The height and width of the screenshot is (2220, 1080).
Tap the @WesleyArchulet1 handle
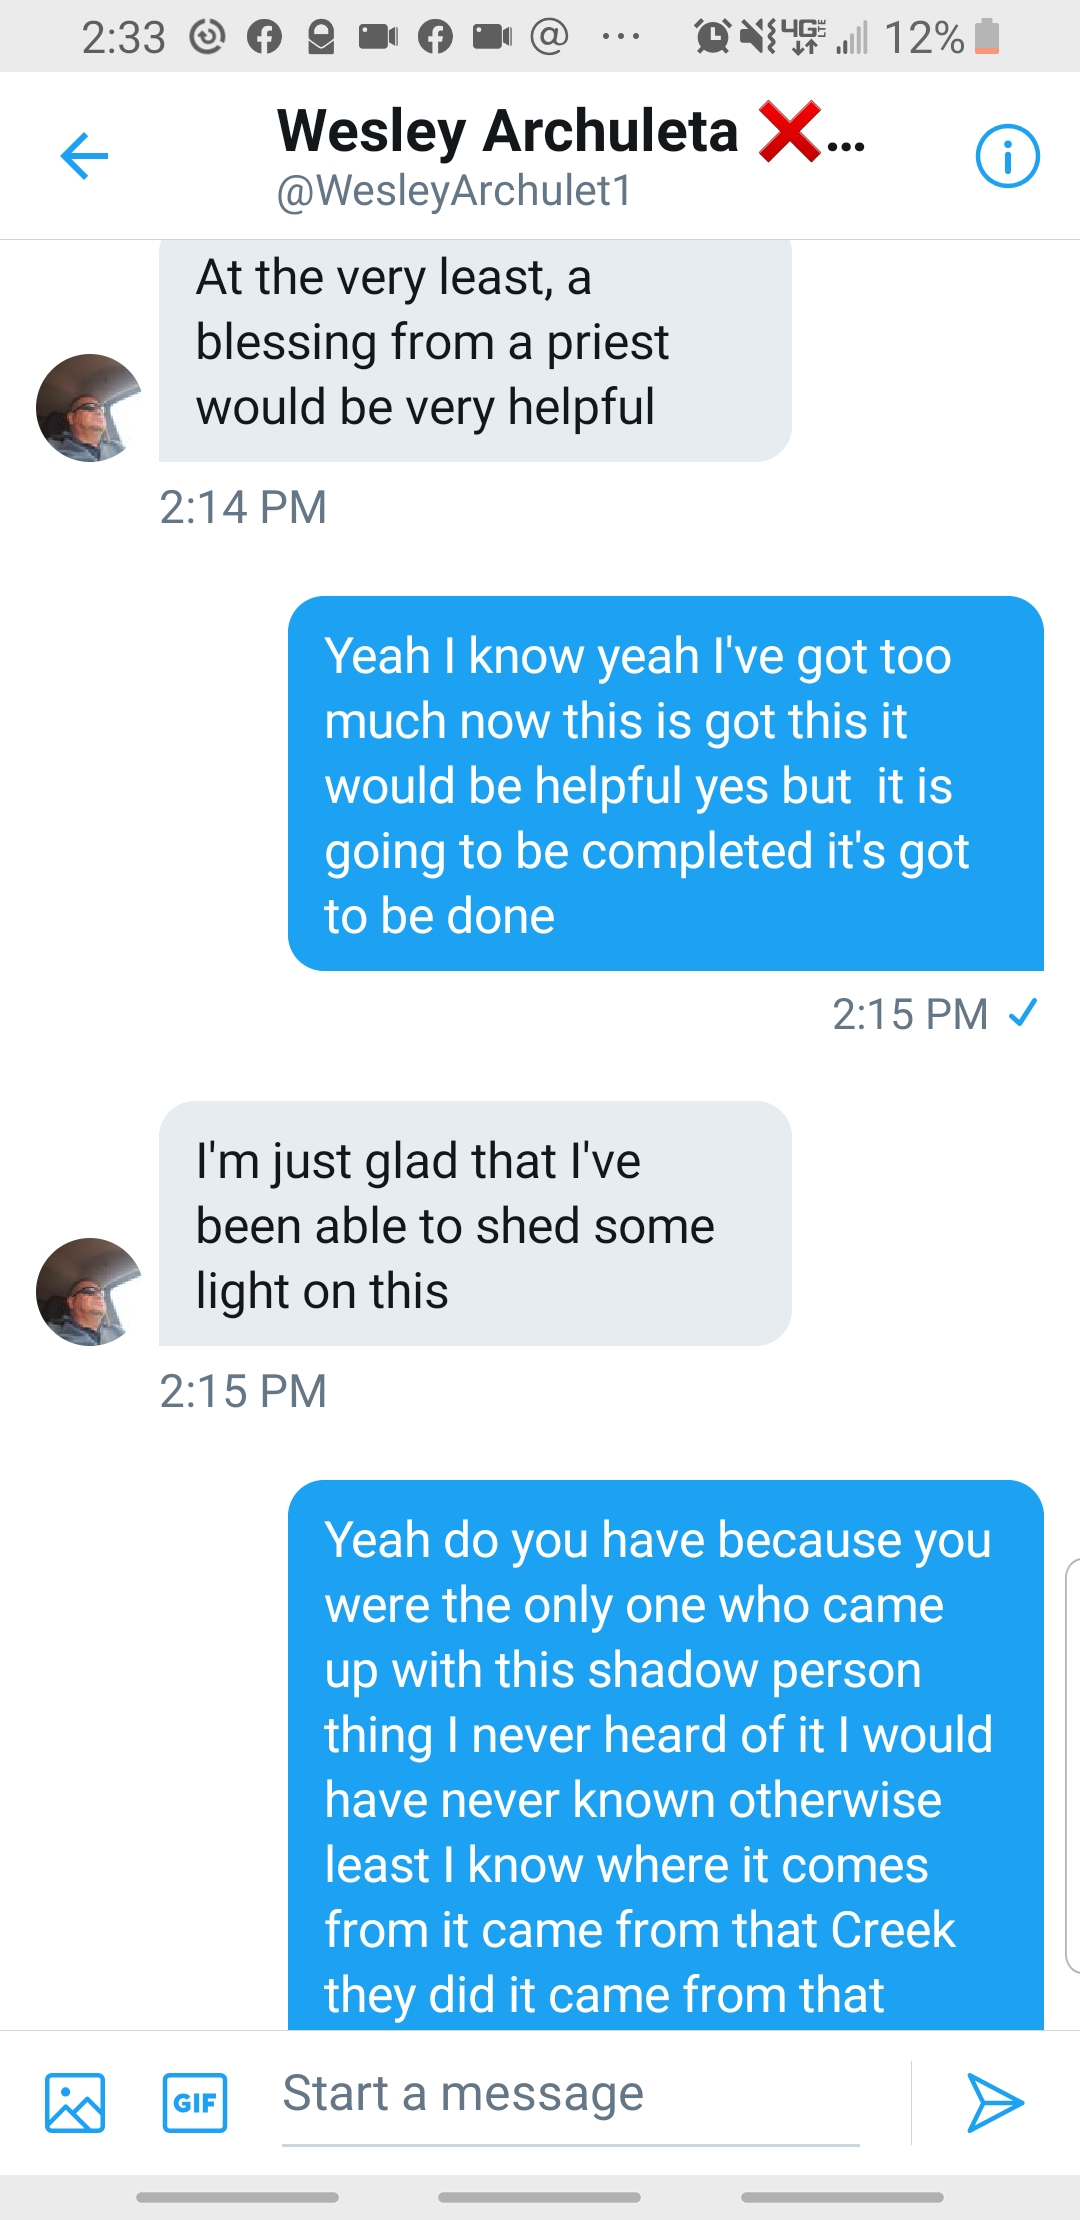(x=454, y=191)
